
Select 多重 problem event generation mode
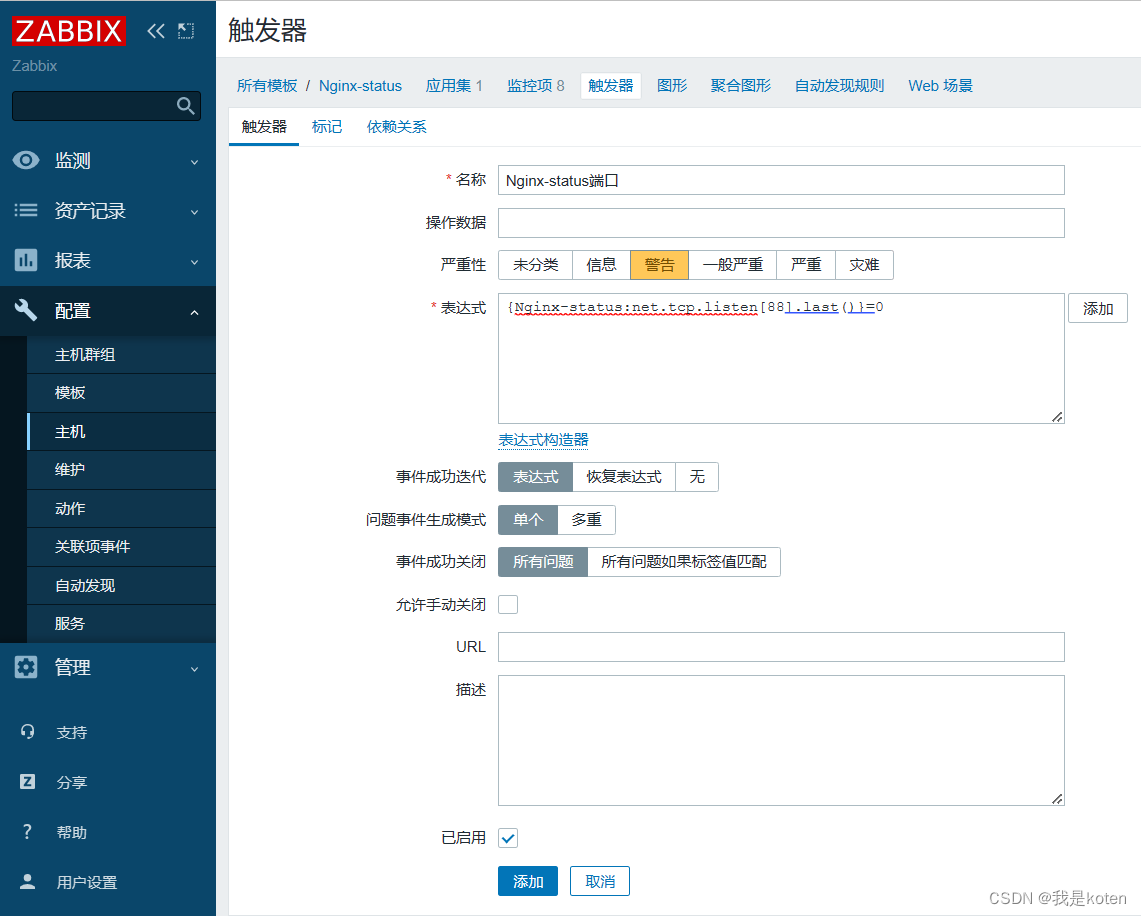click(x=586, y=520)
